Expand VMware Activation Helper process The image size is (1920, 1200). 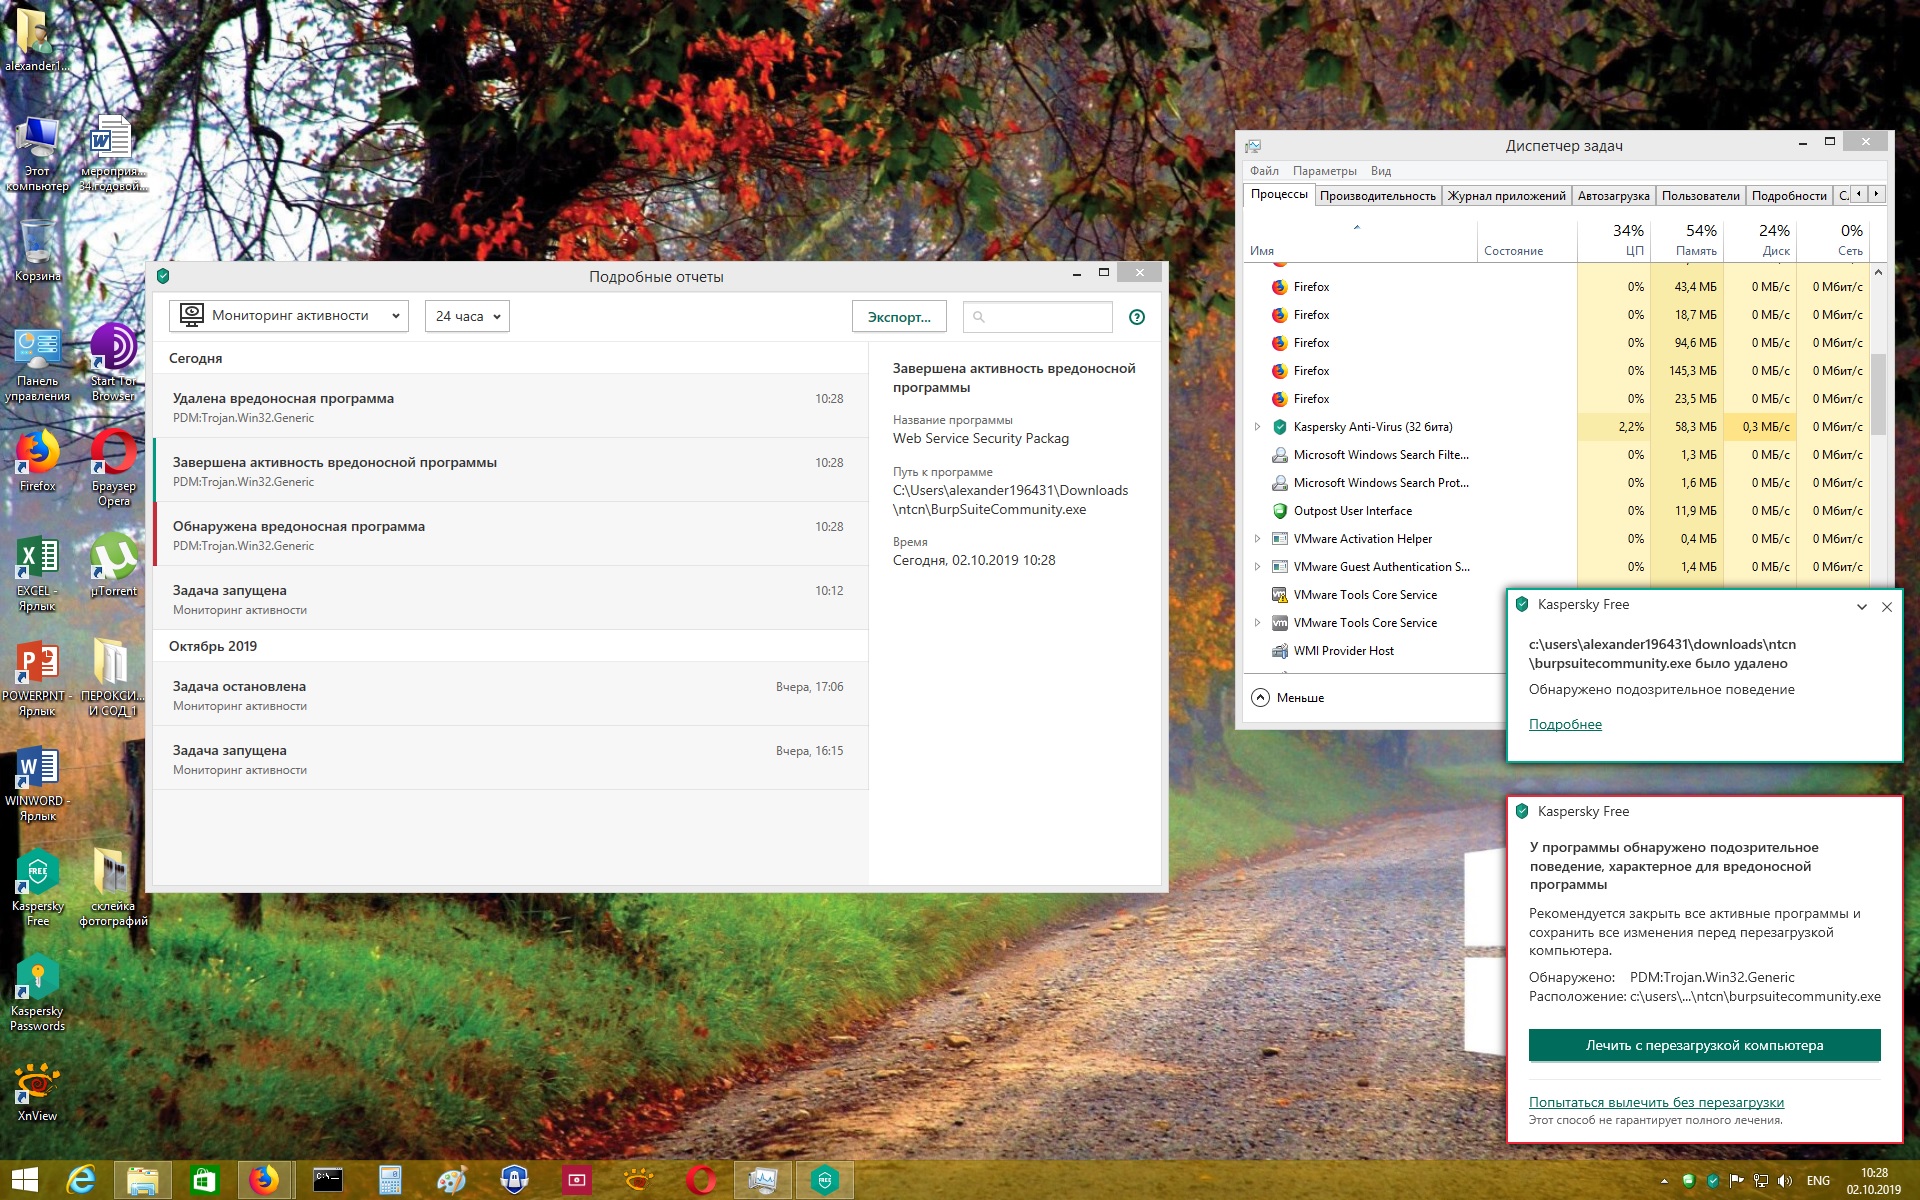click(1257, 539)
